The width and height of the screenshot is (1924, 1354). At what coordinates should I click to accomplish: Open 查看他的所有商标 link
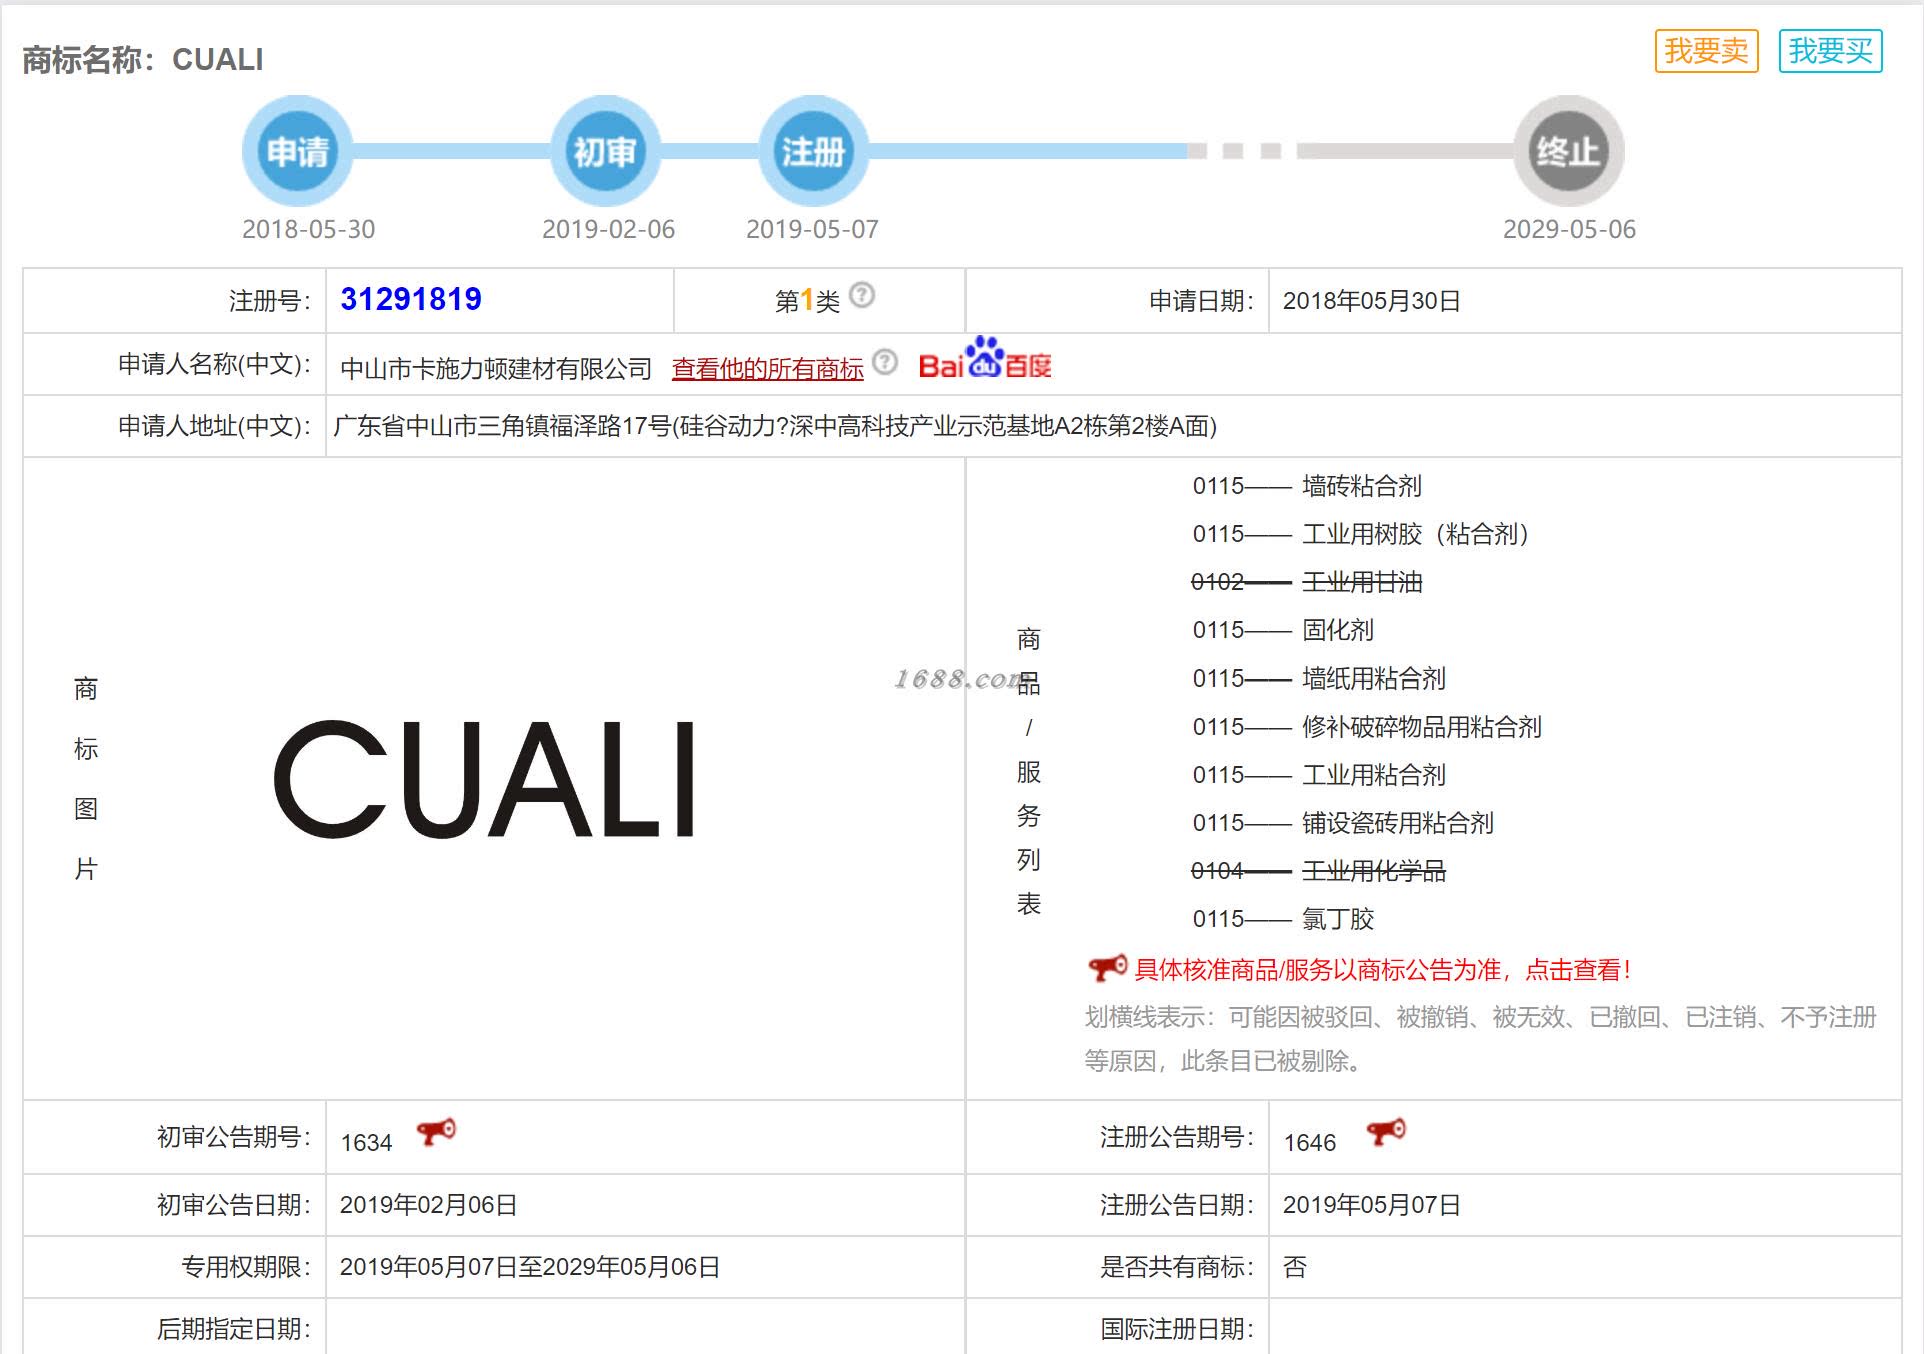[x=767, y=369]
